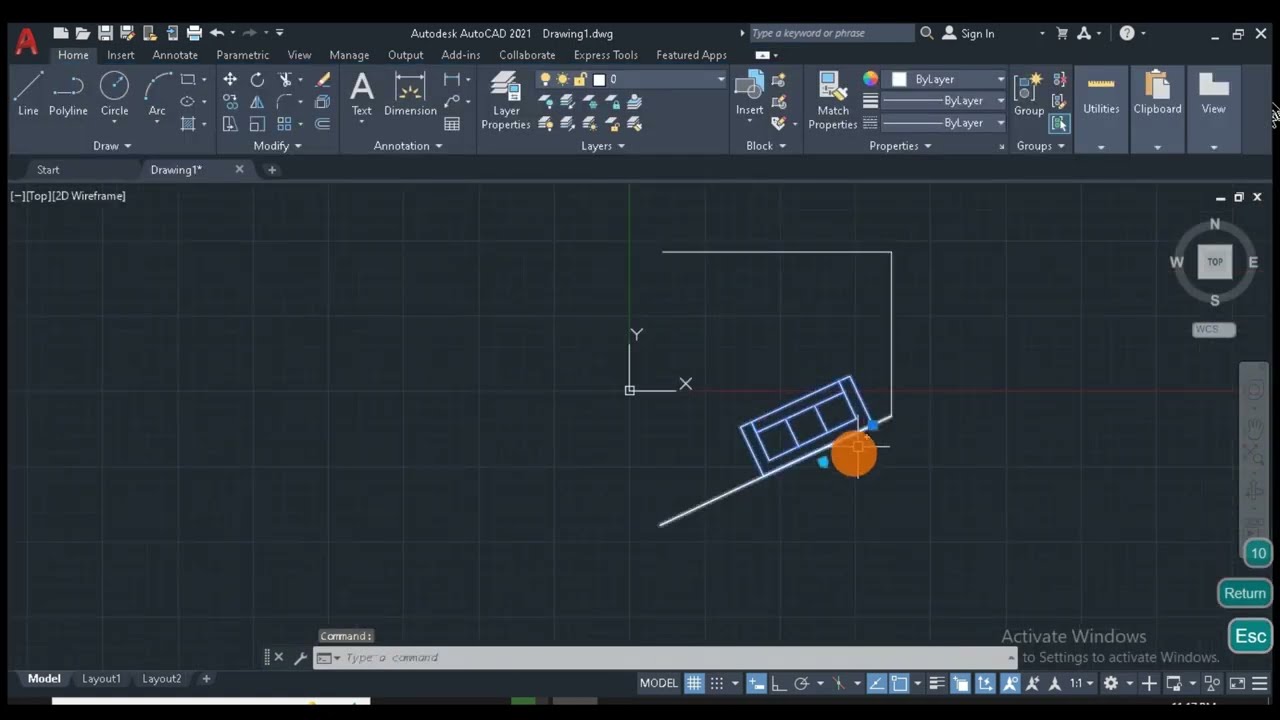
Task: Toggle snap mode dots in status bar
Action: (x=717, y=684)
